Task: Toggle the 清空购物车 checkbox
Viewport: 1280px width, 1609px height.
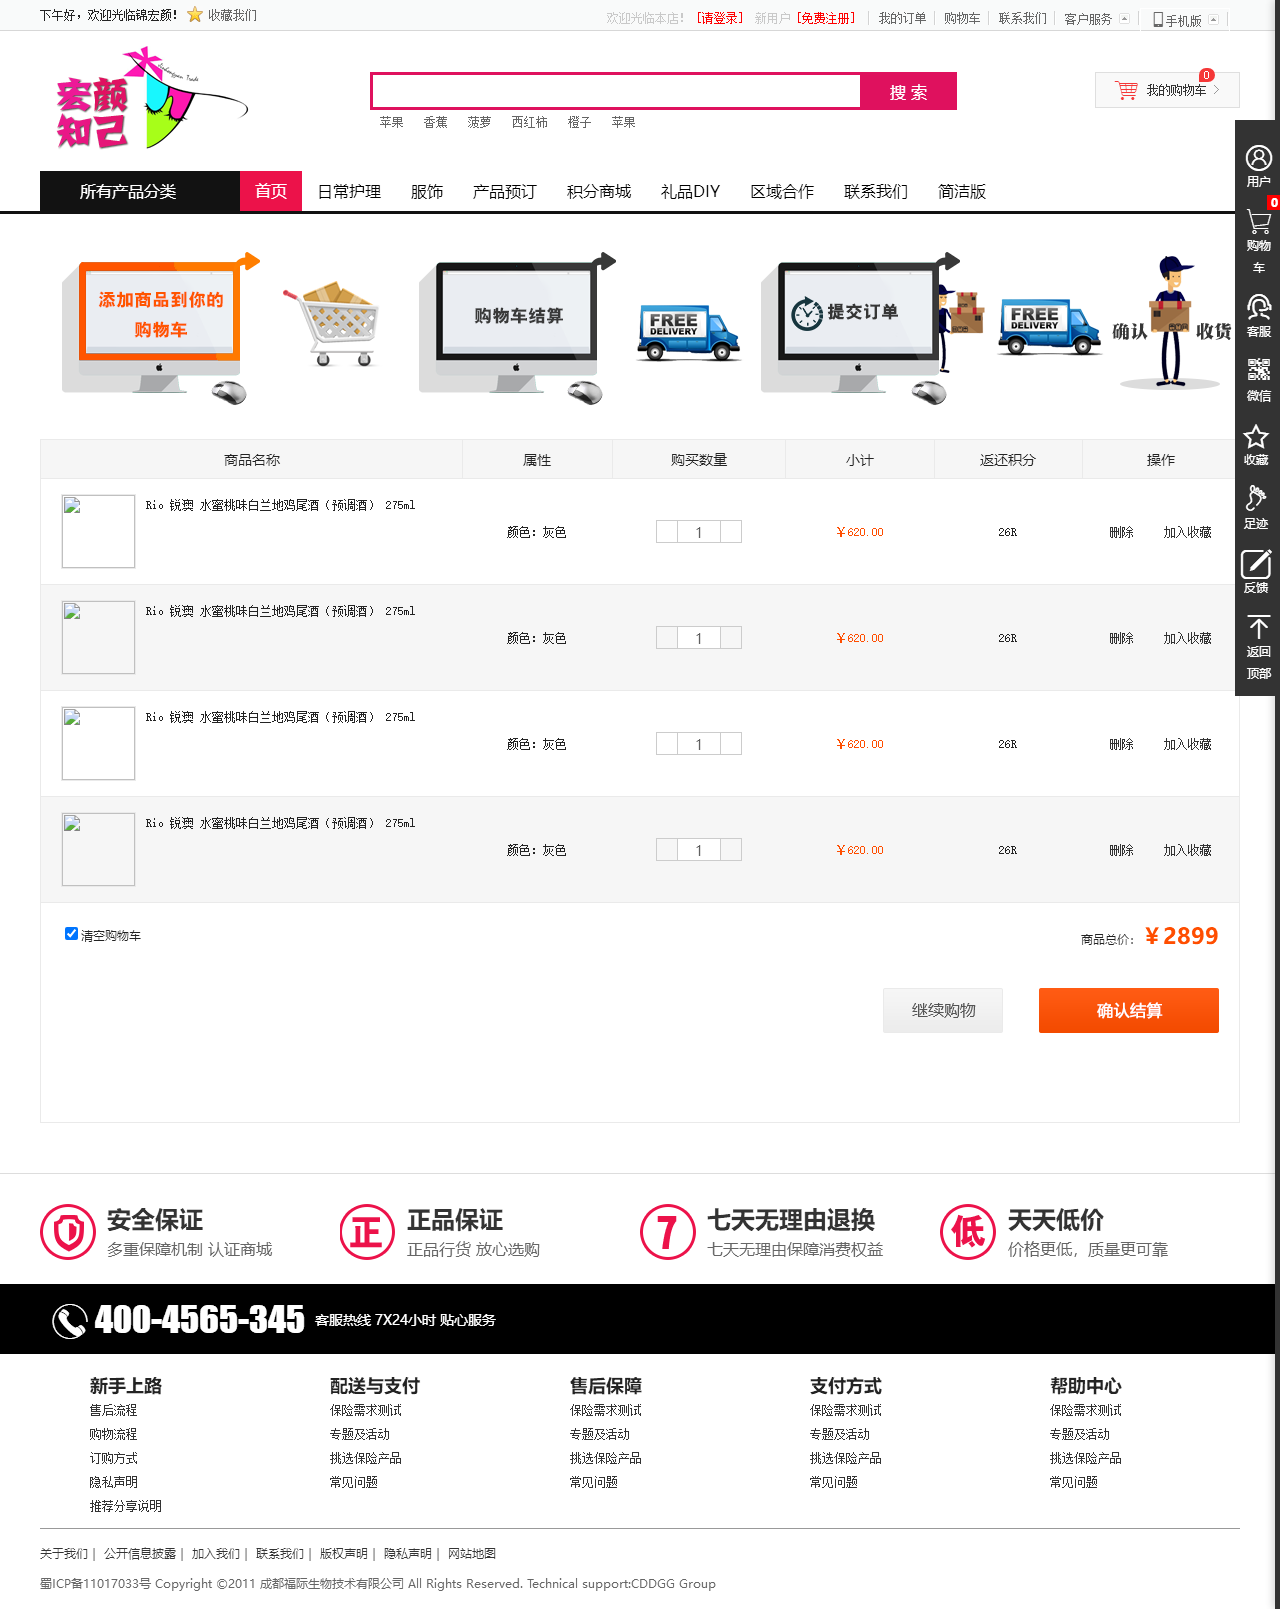Action: (x=71, y=934)
